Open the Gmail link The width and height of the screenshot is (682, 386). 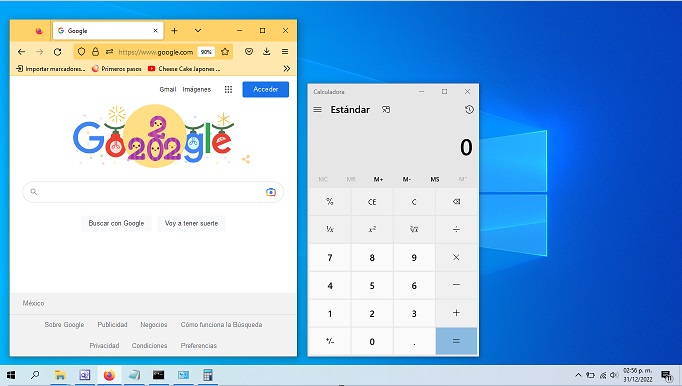click(x=168, y=89)
